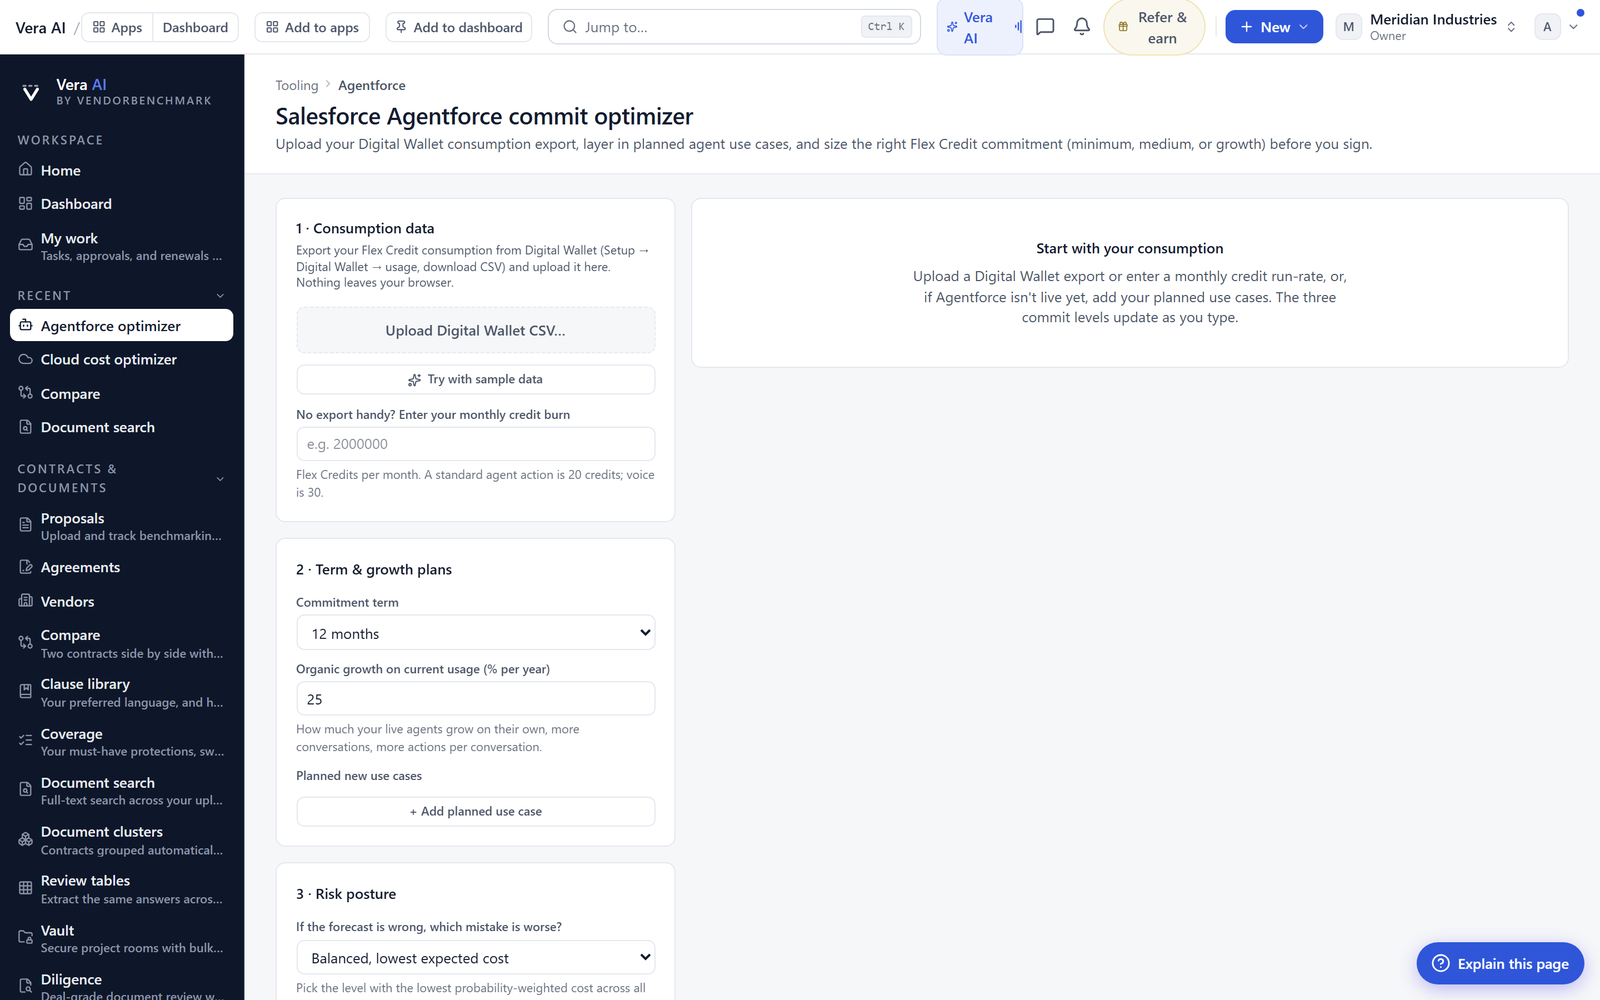Focus the organic growth percent field
This screenshot has width=1600, height=1000.
click(x=476, y=699)
